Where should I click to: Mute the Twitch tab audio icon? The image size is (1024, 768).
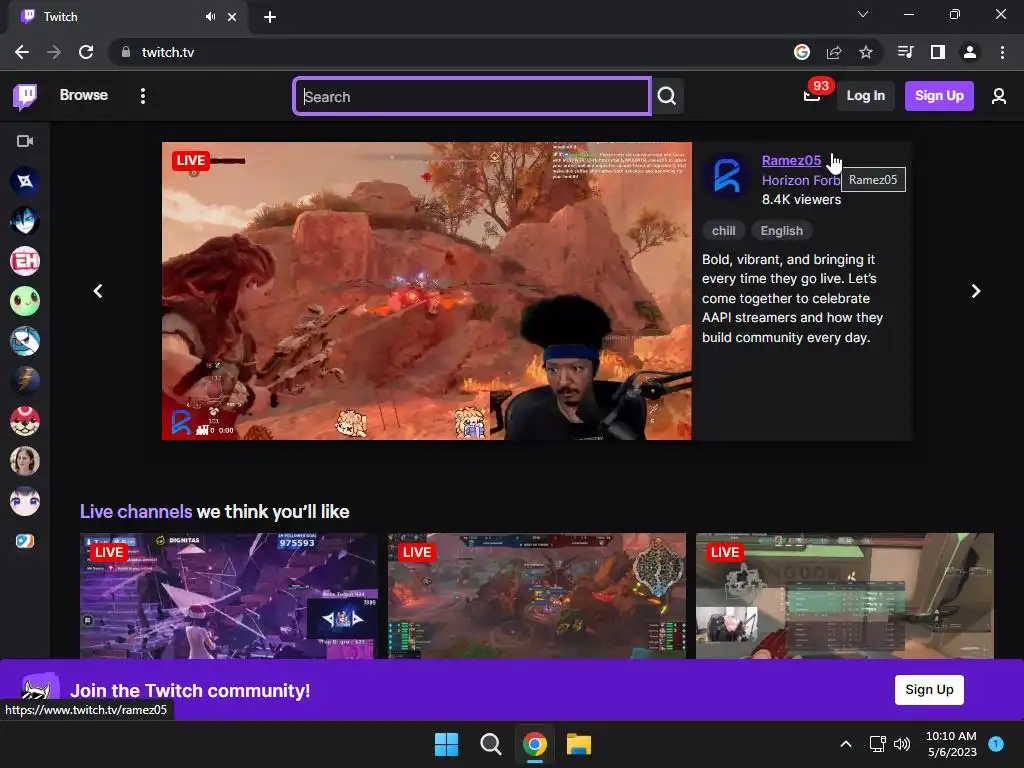coord(210,17)
